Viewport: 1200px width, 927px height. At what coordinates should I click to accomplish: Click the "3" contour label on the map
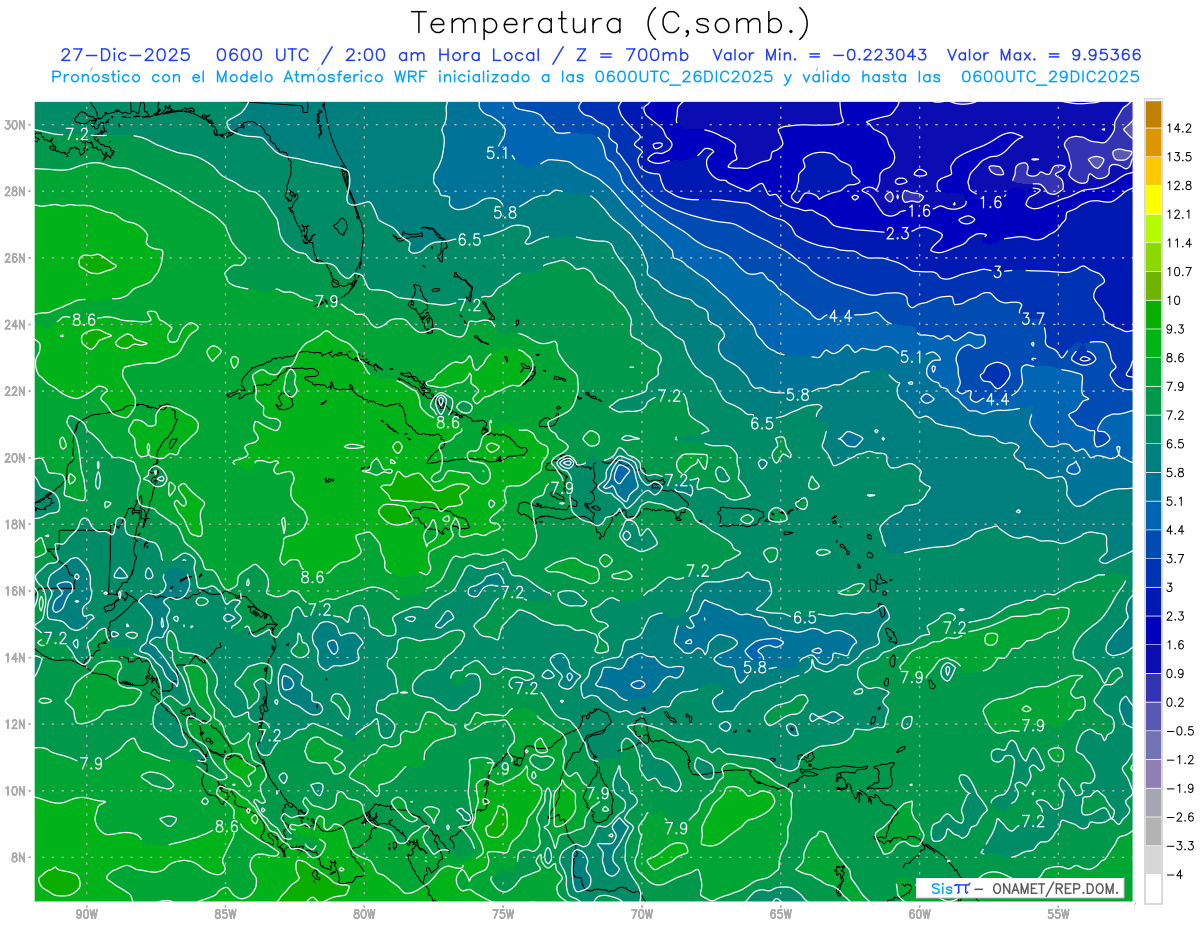pyautogui.click(x=998, y=272)
